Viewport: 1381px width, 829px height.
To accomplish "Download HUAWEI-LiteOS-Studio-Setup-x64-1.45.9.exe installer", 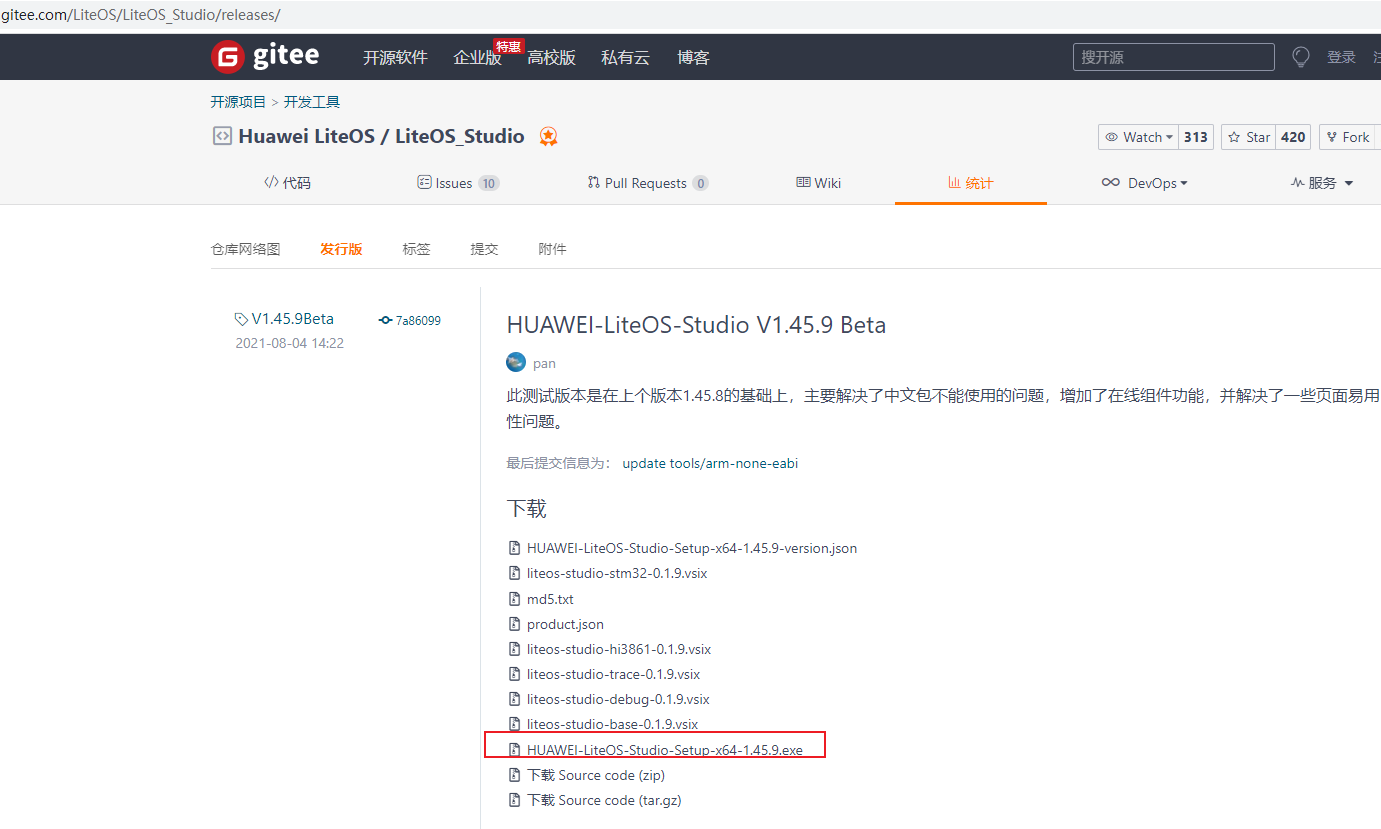I will (665, 750).
